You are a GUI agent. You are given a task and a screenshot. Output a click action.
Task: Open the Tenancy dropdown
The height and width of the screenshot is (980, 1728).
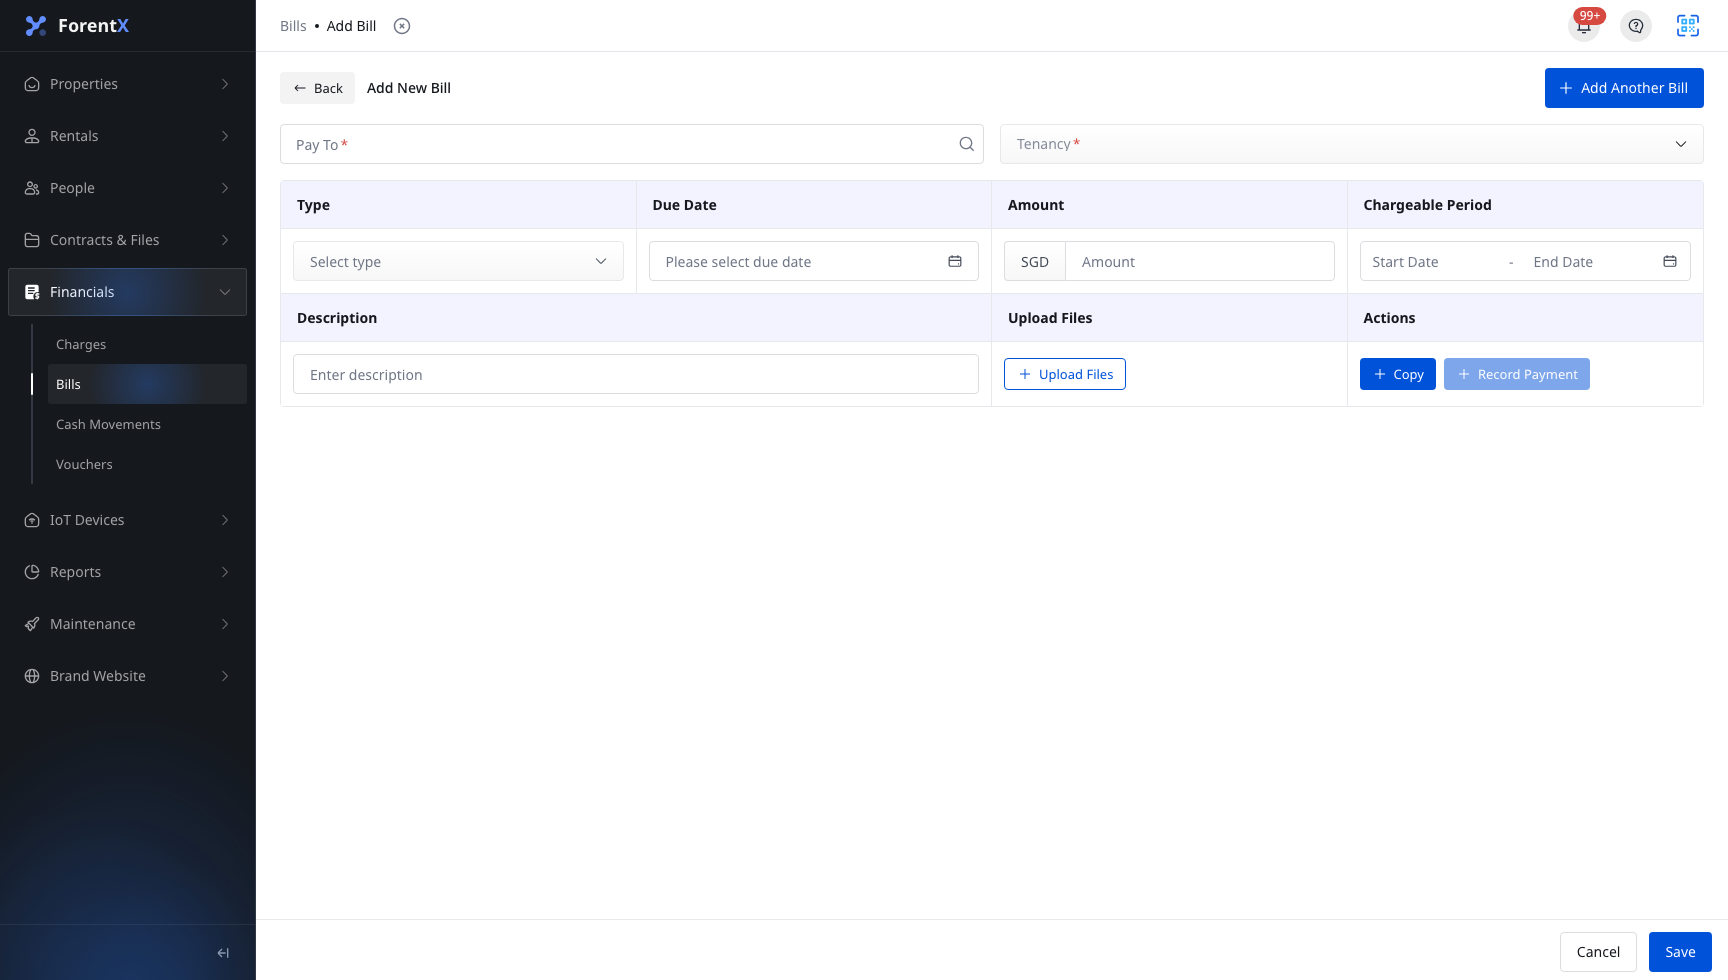click(x=1352, y=144)
